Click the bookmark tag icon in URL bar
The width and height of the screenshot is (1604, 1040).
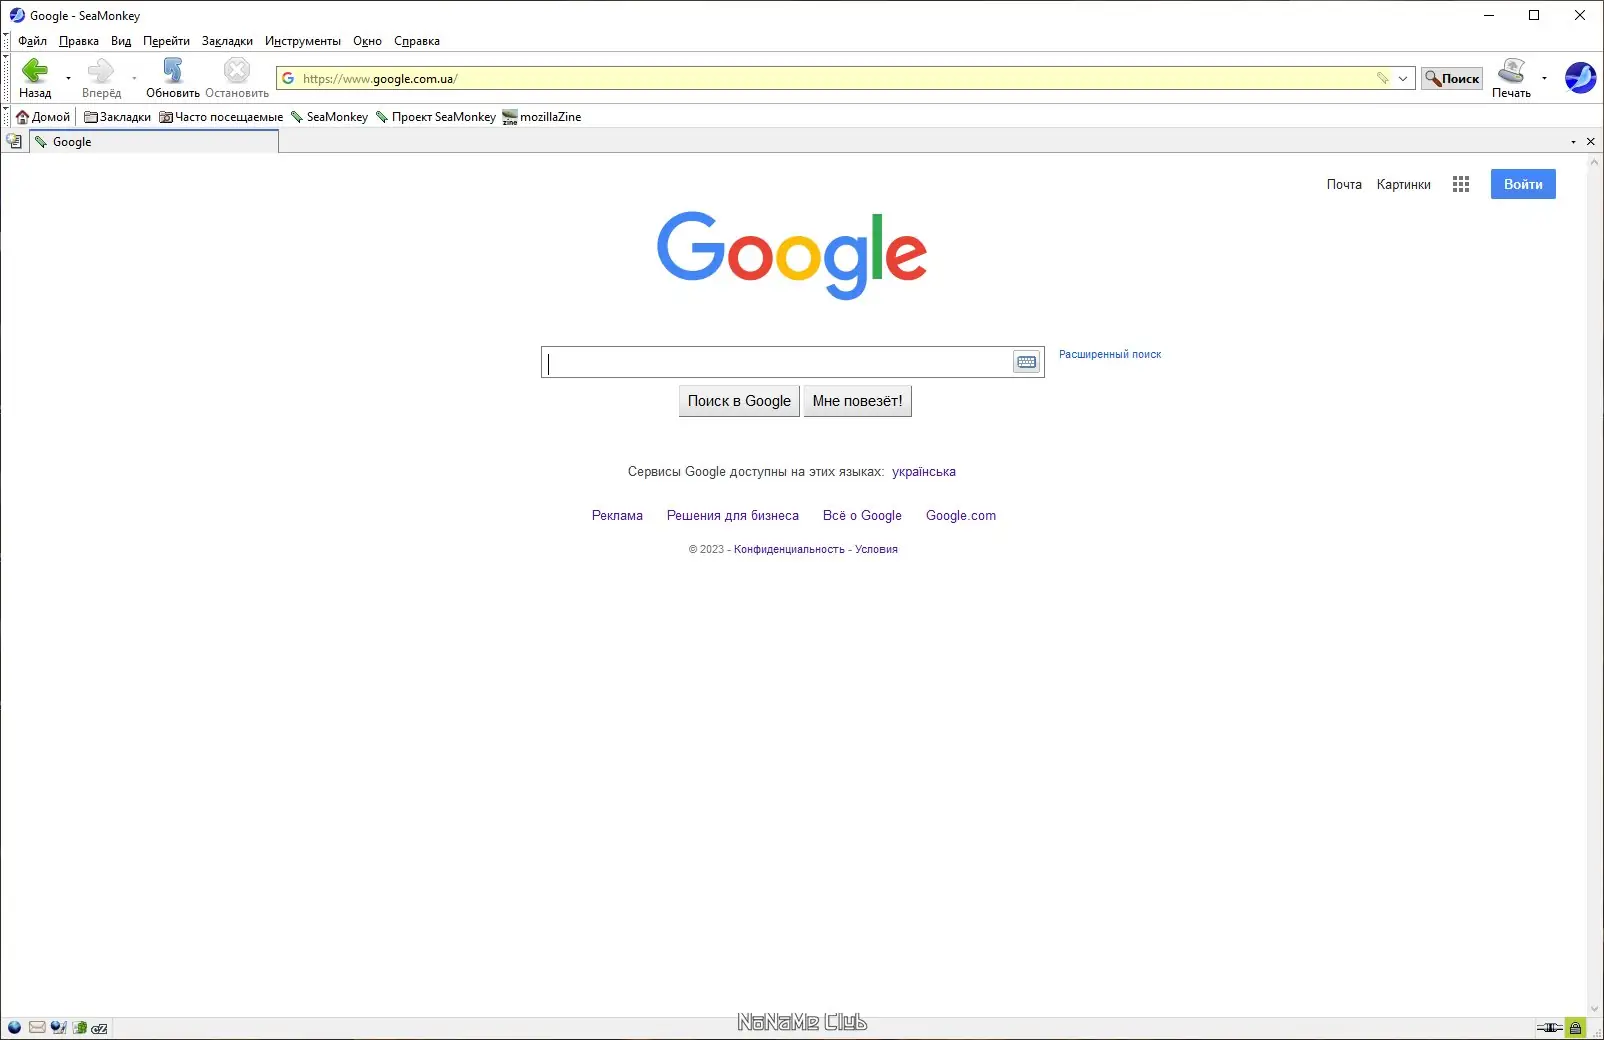[x=1382, y=78]
